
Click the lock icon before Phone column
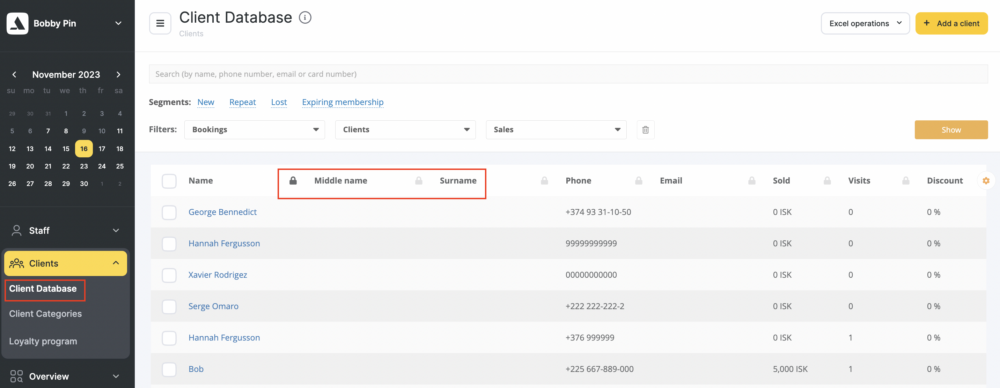(545, 181)
